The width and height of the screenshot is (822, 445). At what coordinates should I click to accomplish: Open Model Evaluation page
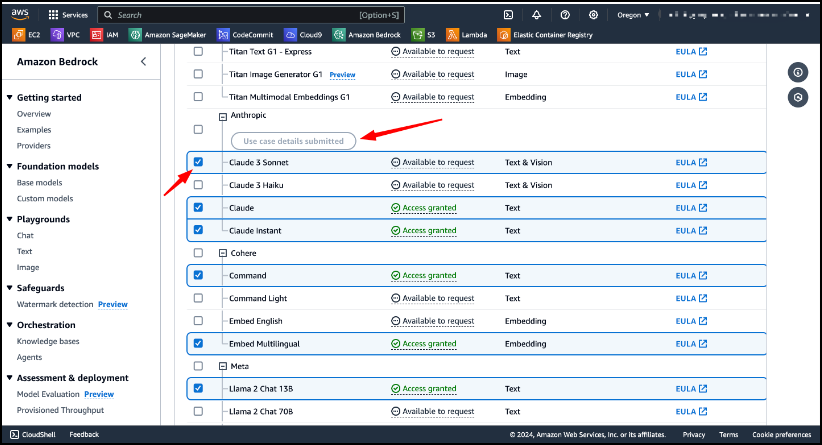[48, 394]
